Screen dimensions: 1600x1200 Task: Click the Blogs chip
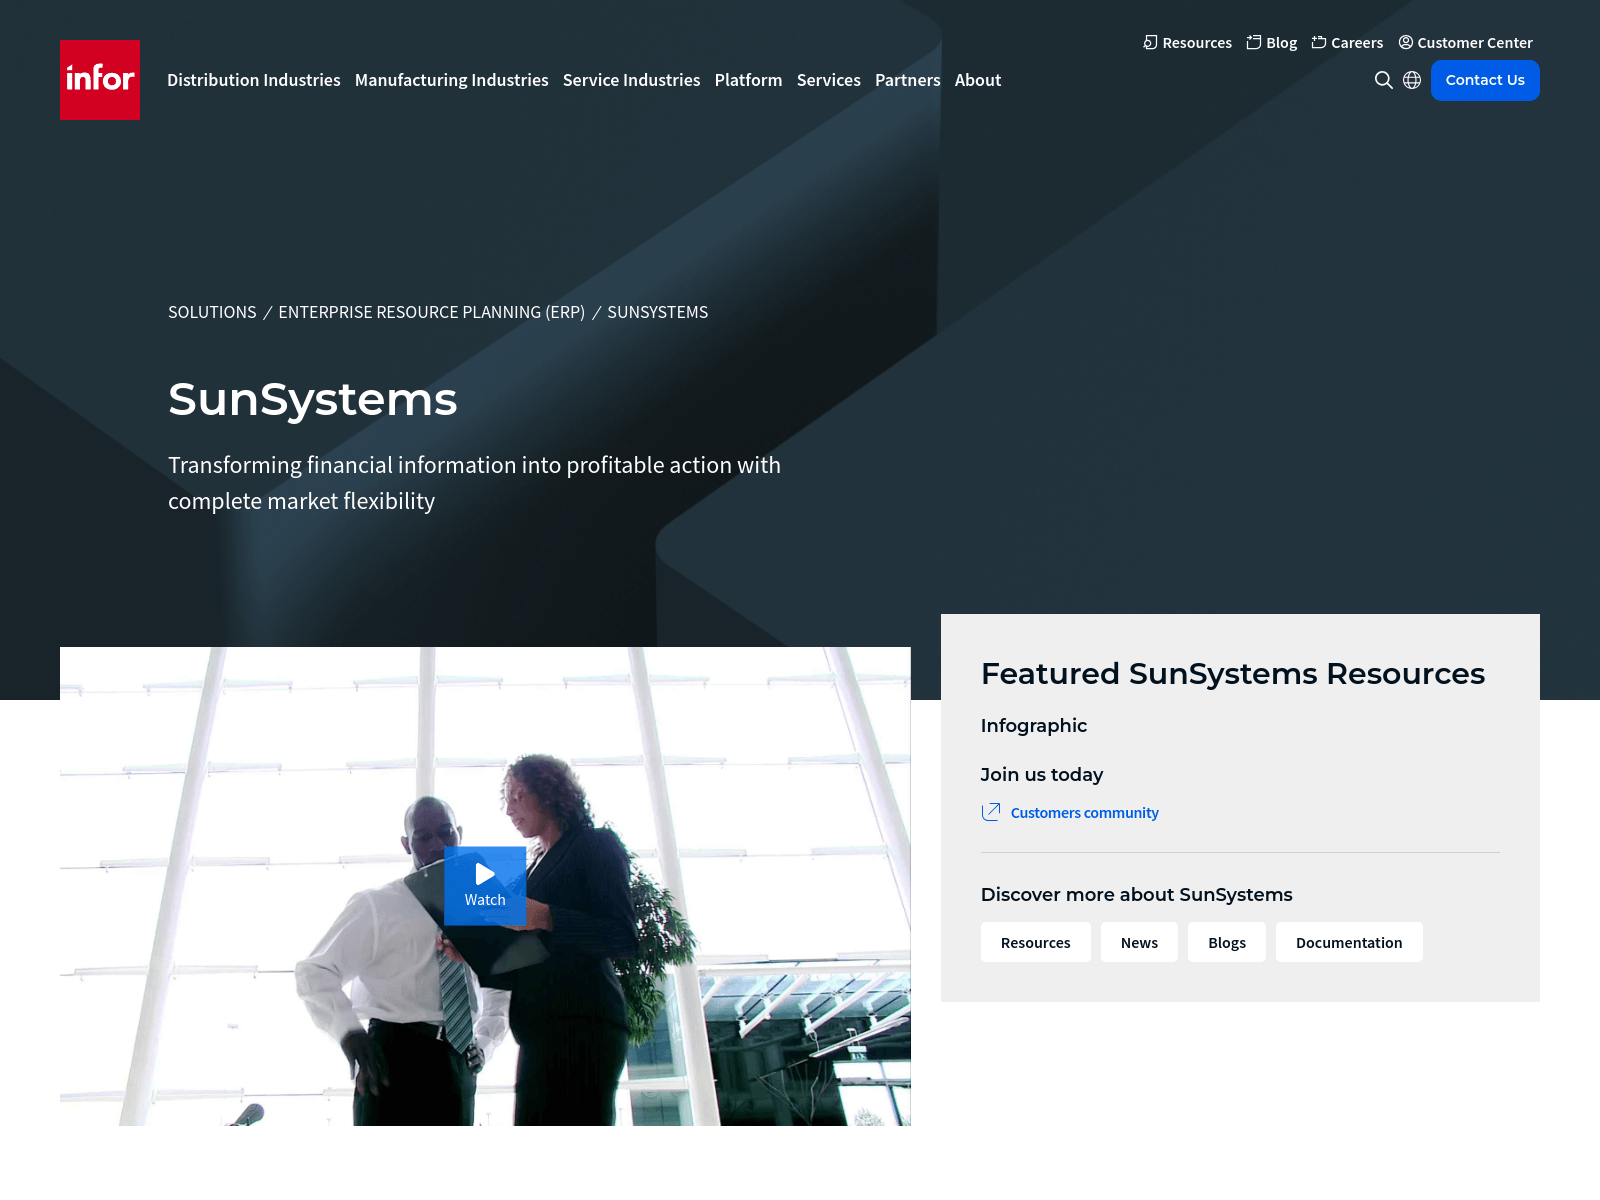click(x=1227, y=942)
